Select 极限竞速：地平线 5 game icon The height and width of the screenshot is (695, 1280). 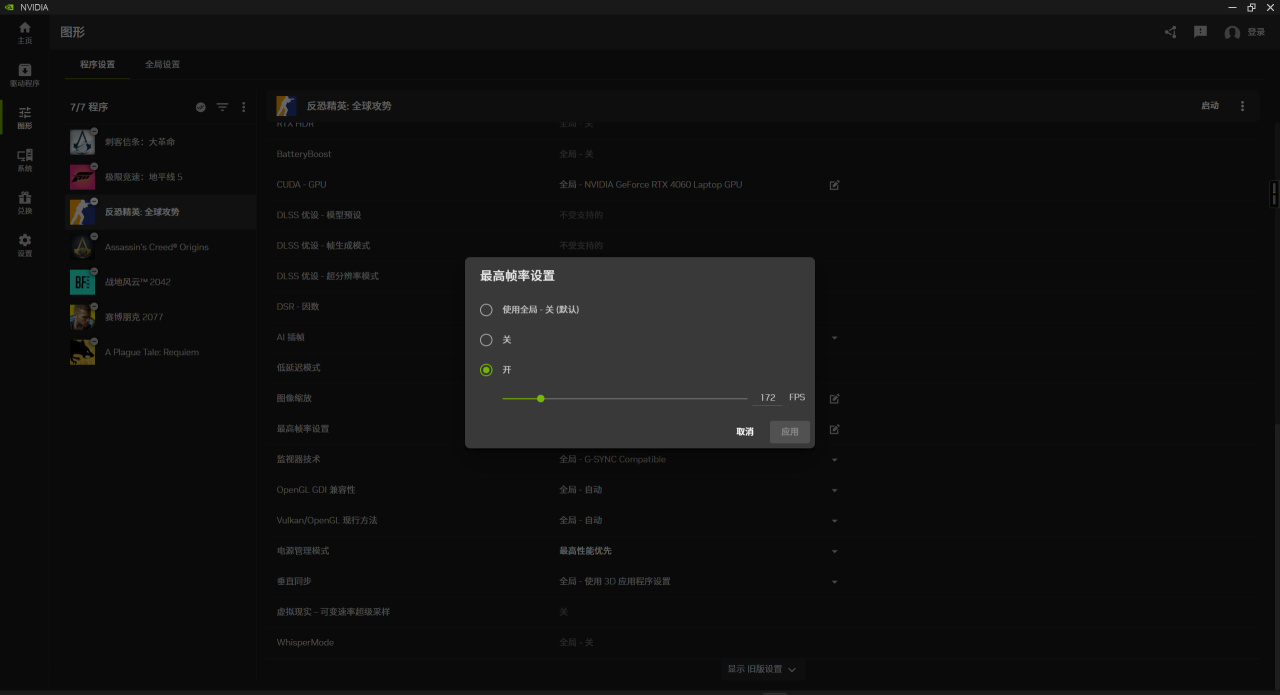click(83, 177)
